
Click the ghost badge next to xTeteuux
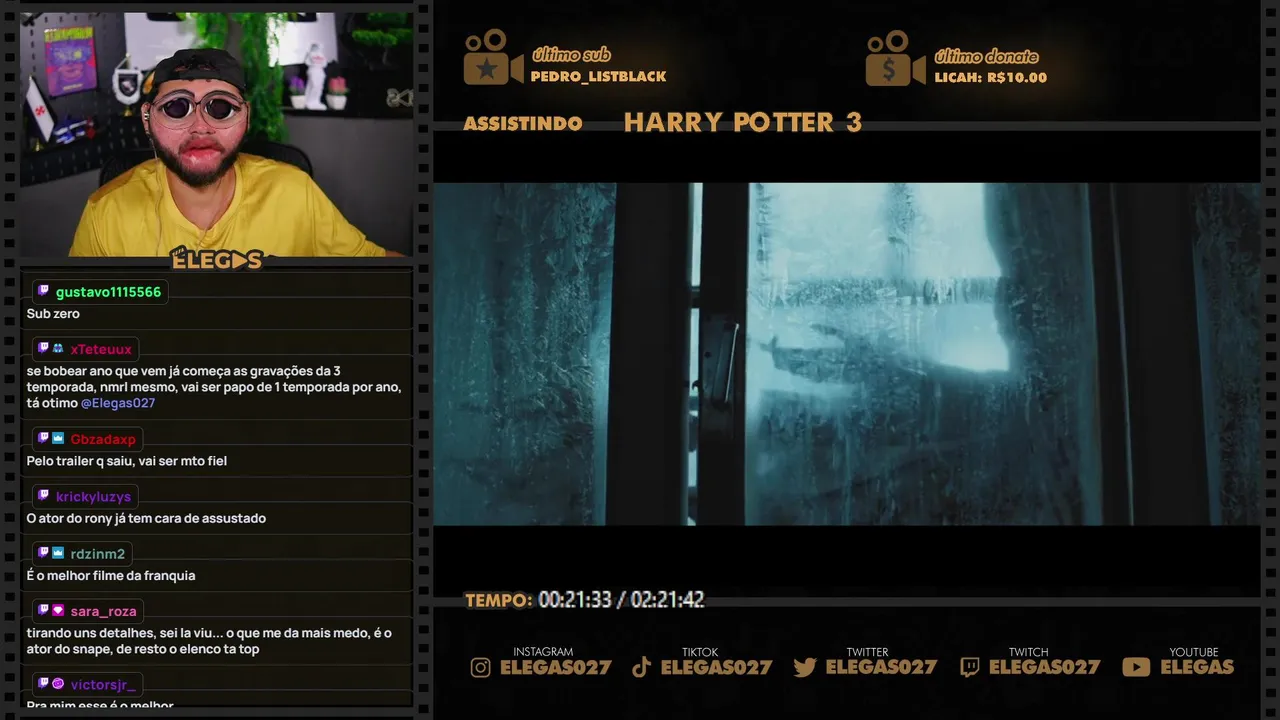coord(58,349)
